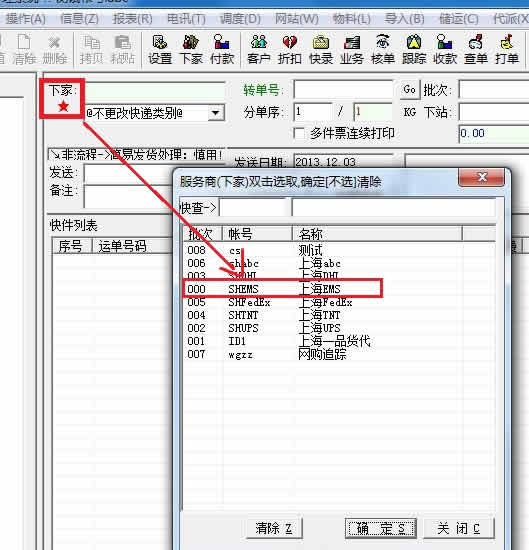Click the 批次 input field
529x550 pixels.
coord(494,90)
